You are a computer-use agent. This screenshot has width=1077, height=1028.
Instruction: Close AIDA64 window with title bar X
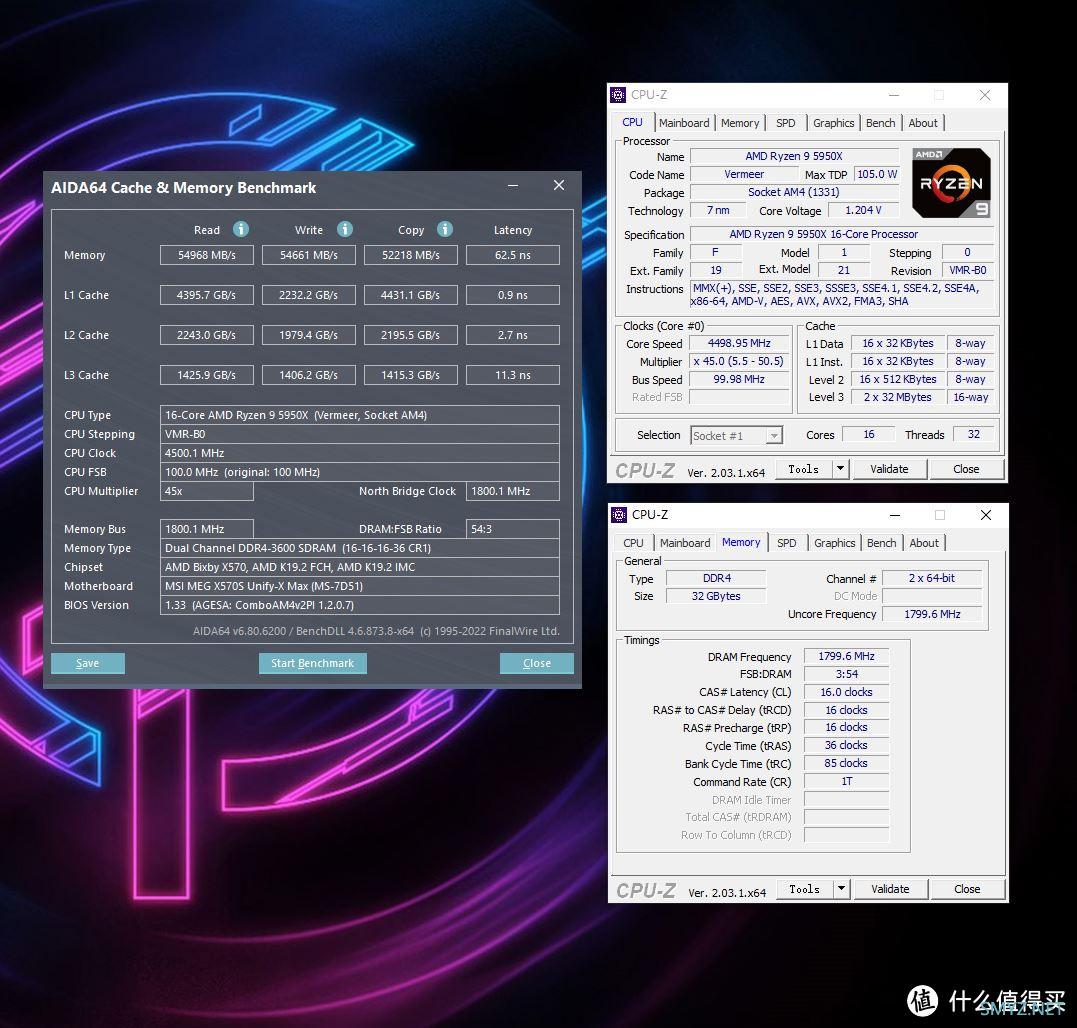coord(559,185)
